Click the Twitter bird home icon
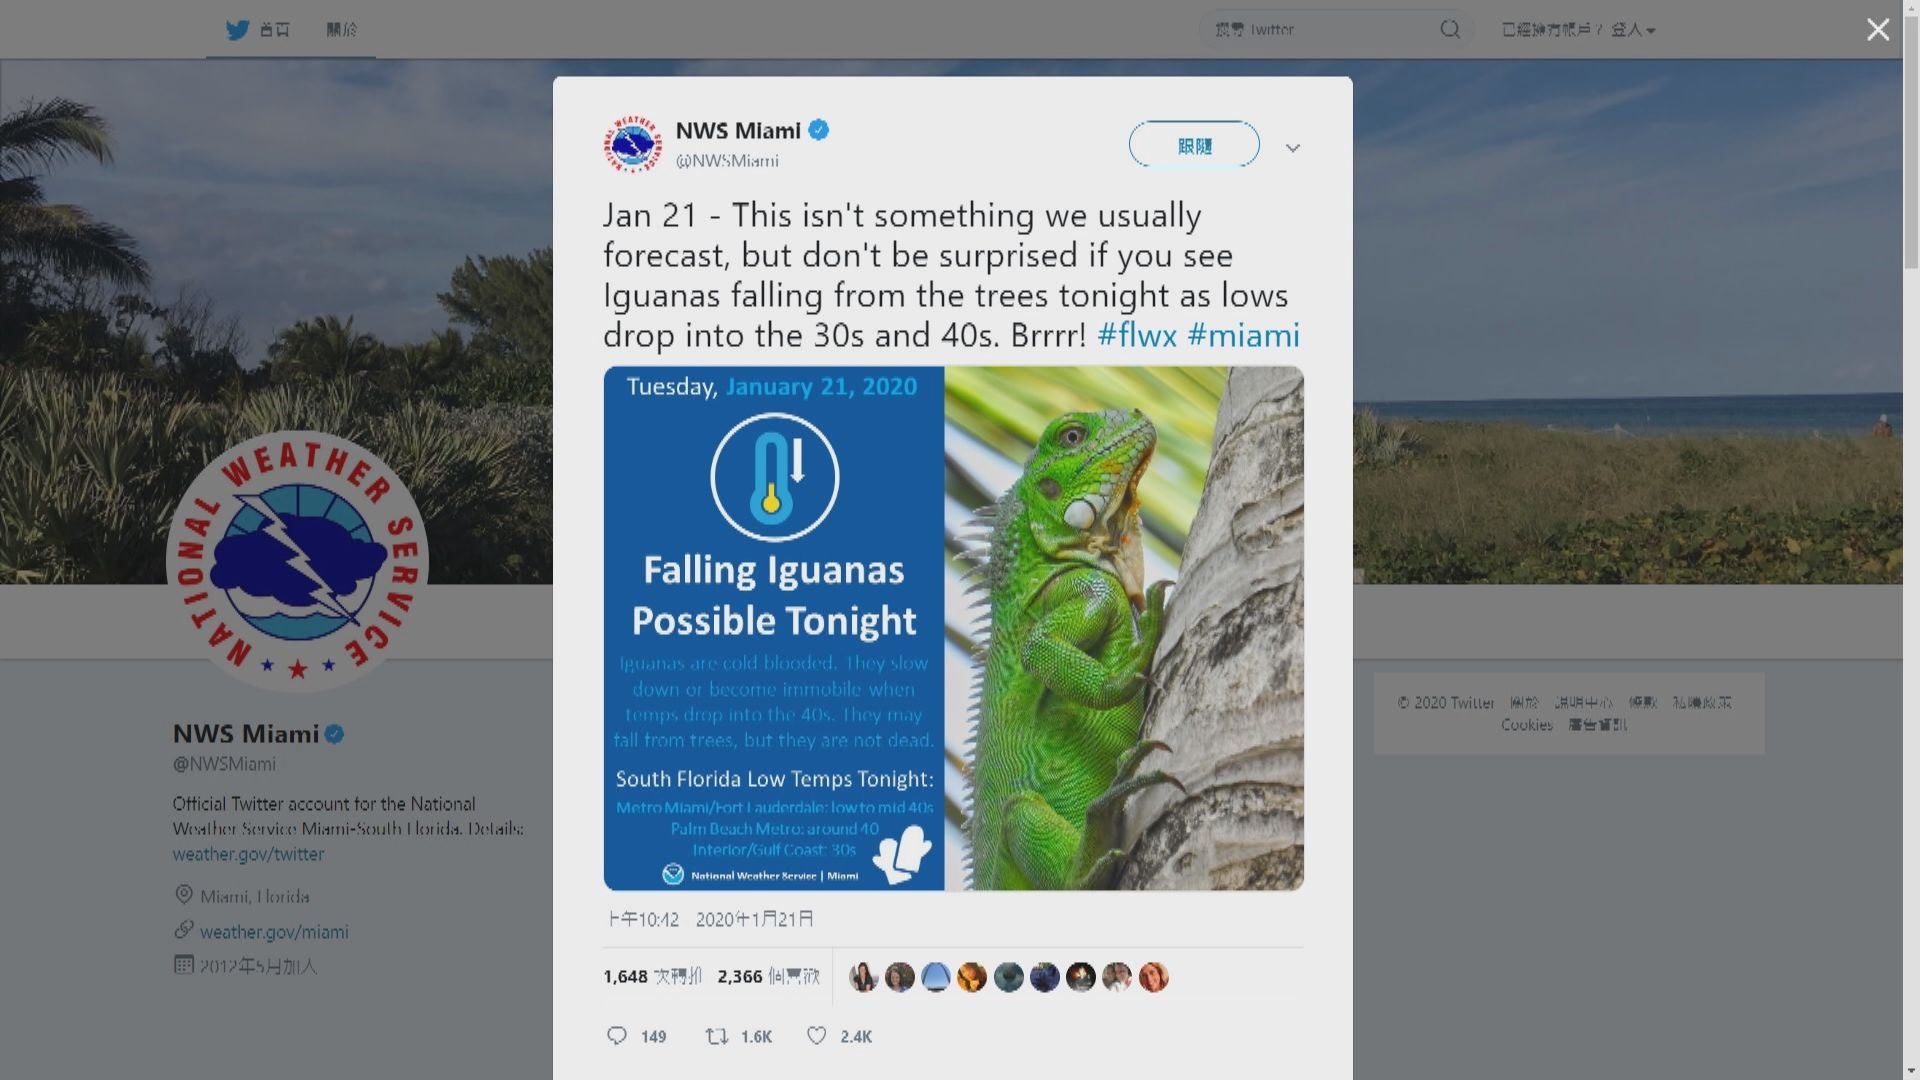1920x1080 pixels. (x=237, y=30)
